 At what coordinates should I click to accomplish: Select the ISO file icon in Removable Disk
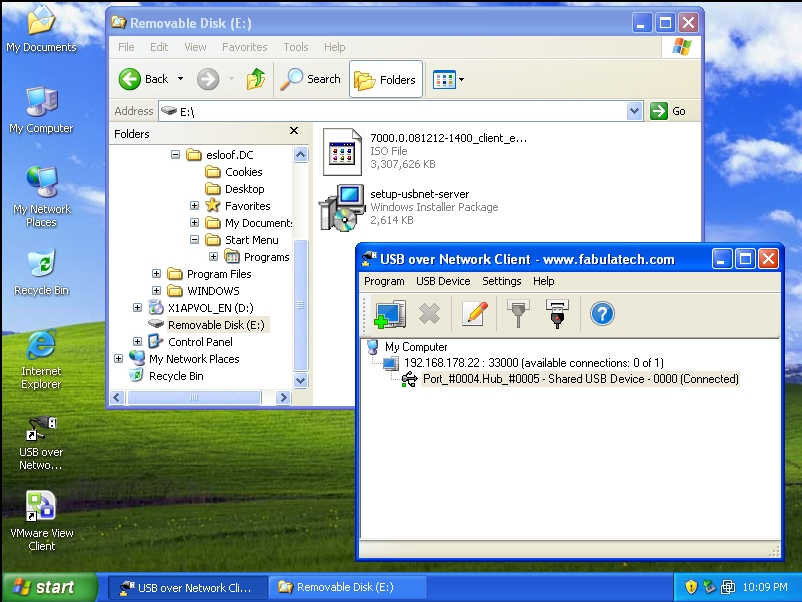click(342, 152)
